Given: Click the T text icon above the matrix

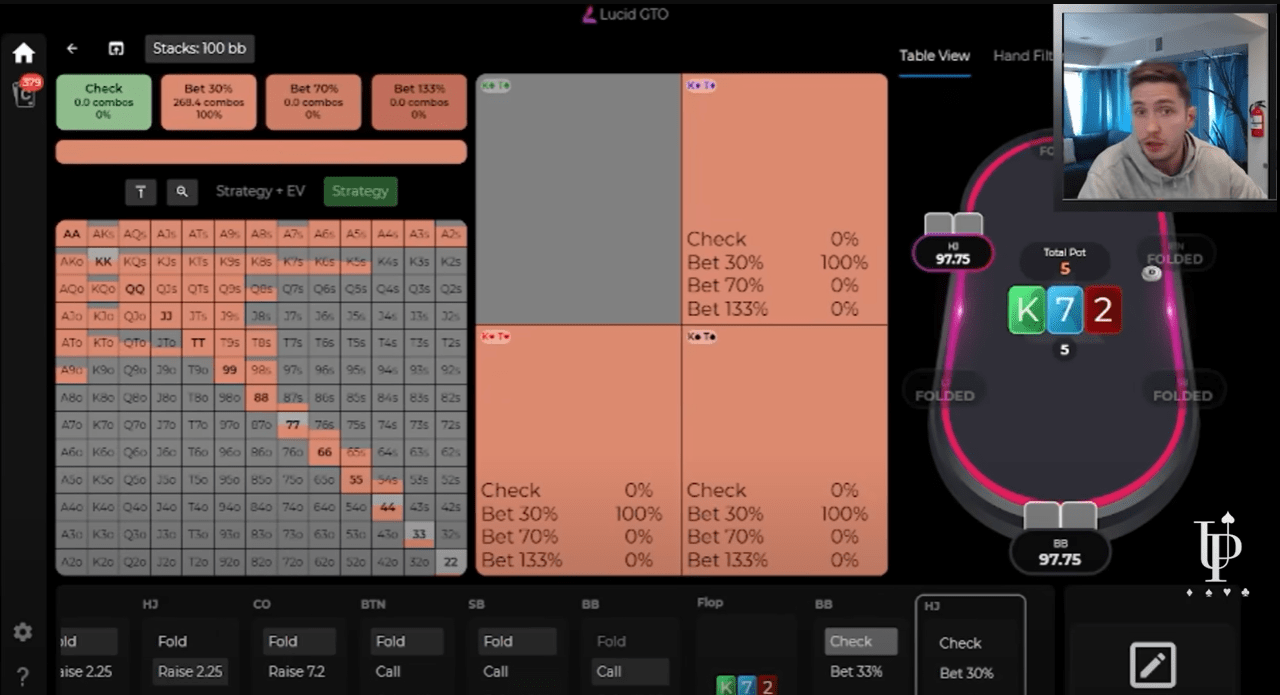Looking at the screenshot, I should 140,191.
